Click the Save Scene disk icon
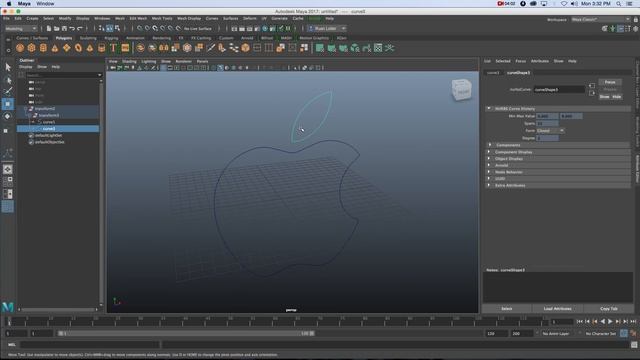 pos(64,29)
